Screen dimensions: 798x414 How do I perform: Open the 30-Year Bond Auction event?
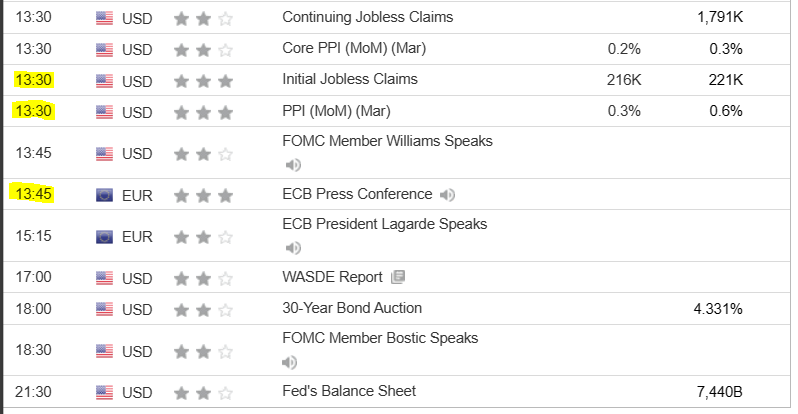pyautogui.click(x=352, y=308)
